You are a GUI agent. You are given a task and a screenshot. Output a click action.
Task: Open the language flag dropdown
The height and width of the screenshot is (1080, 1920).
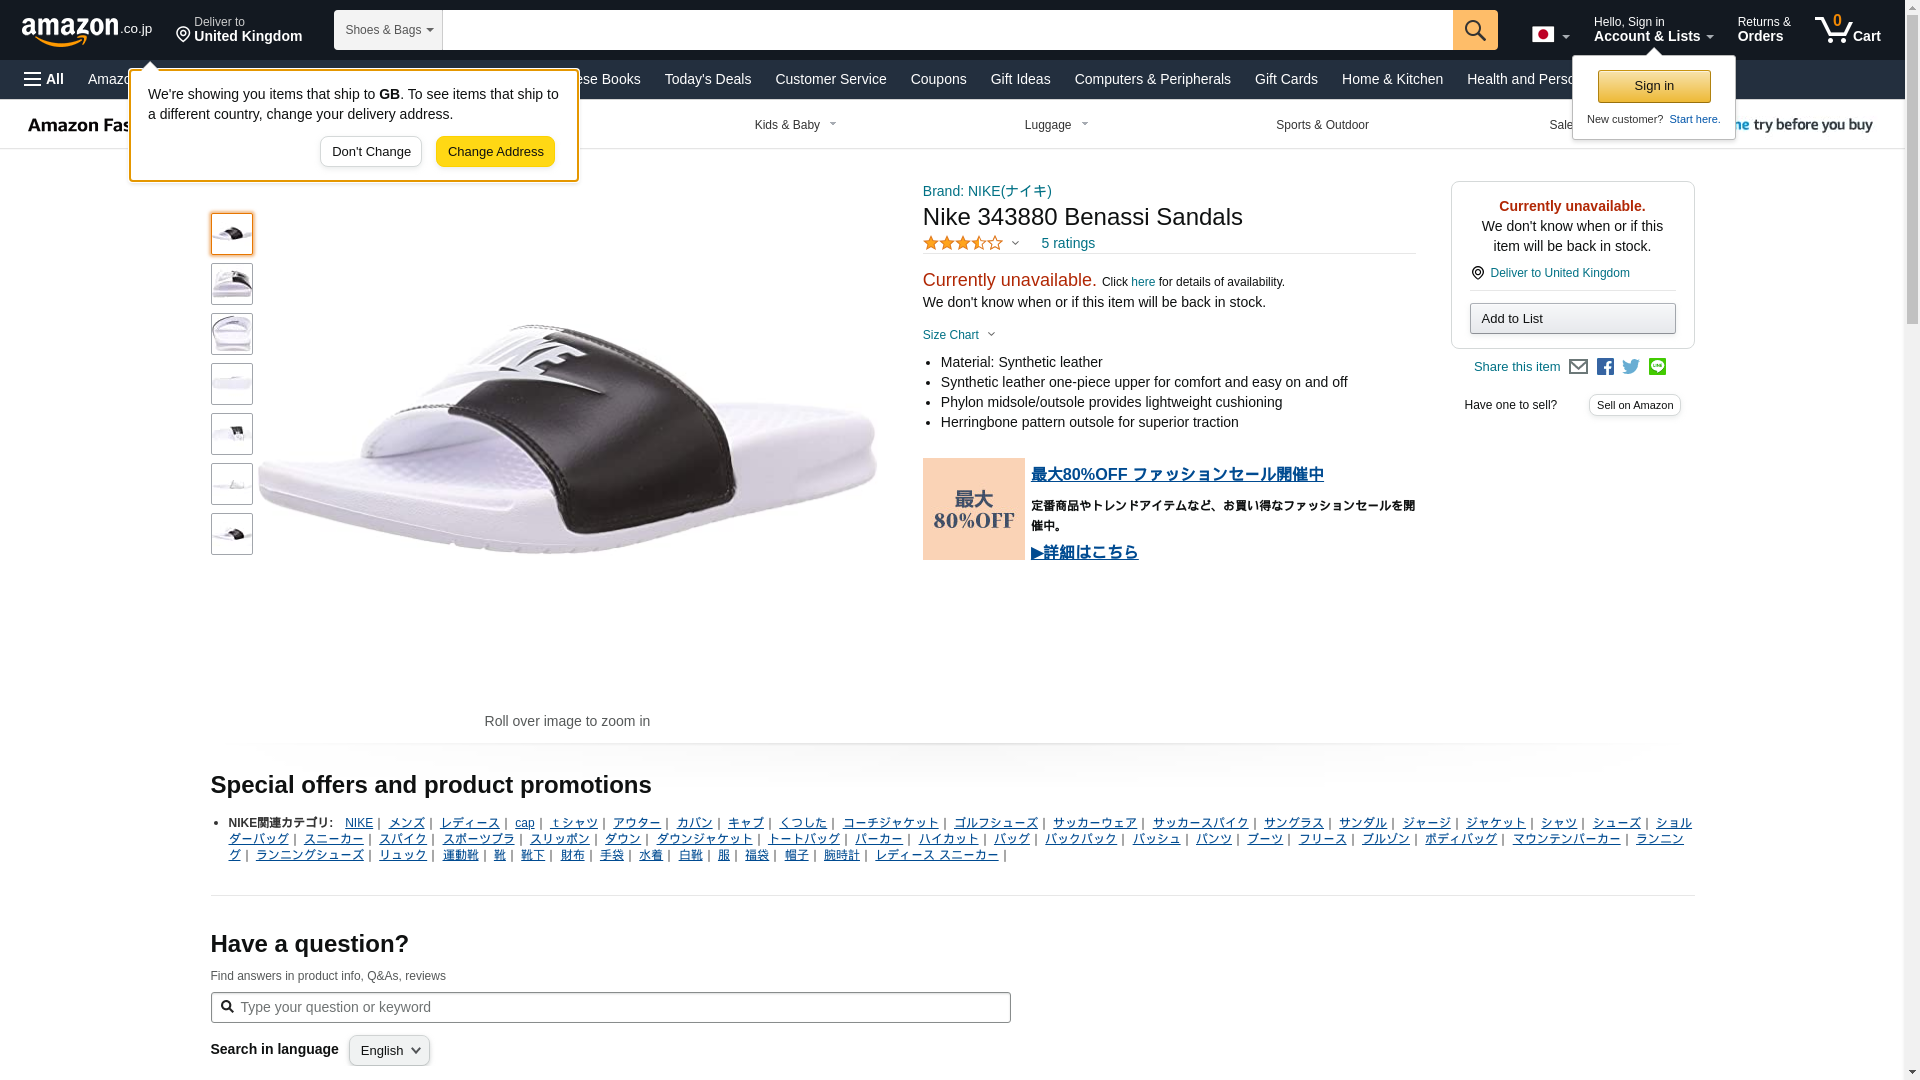[1550, 35]
